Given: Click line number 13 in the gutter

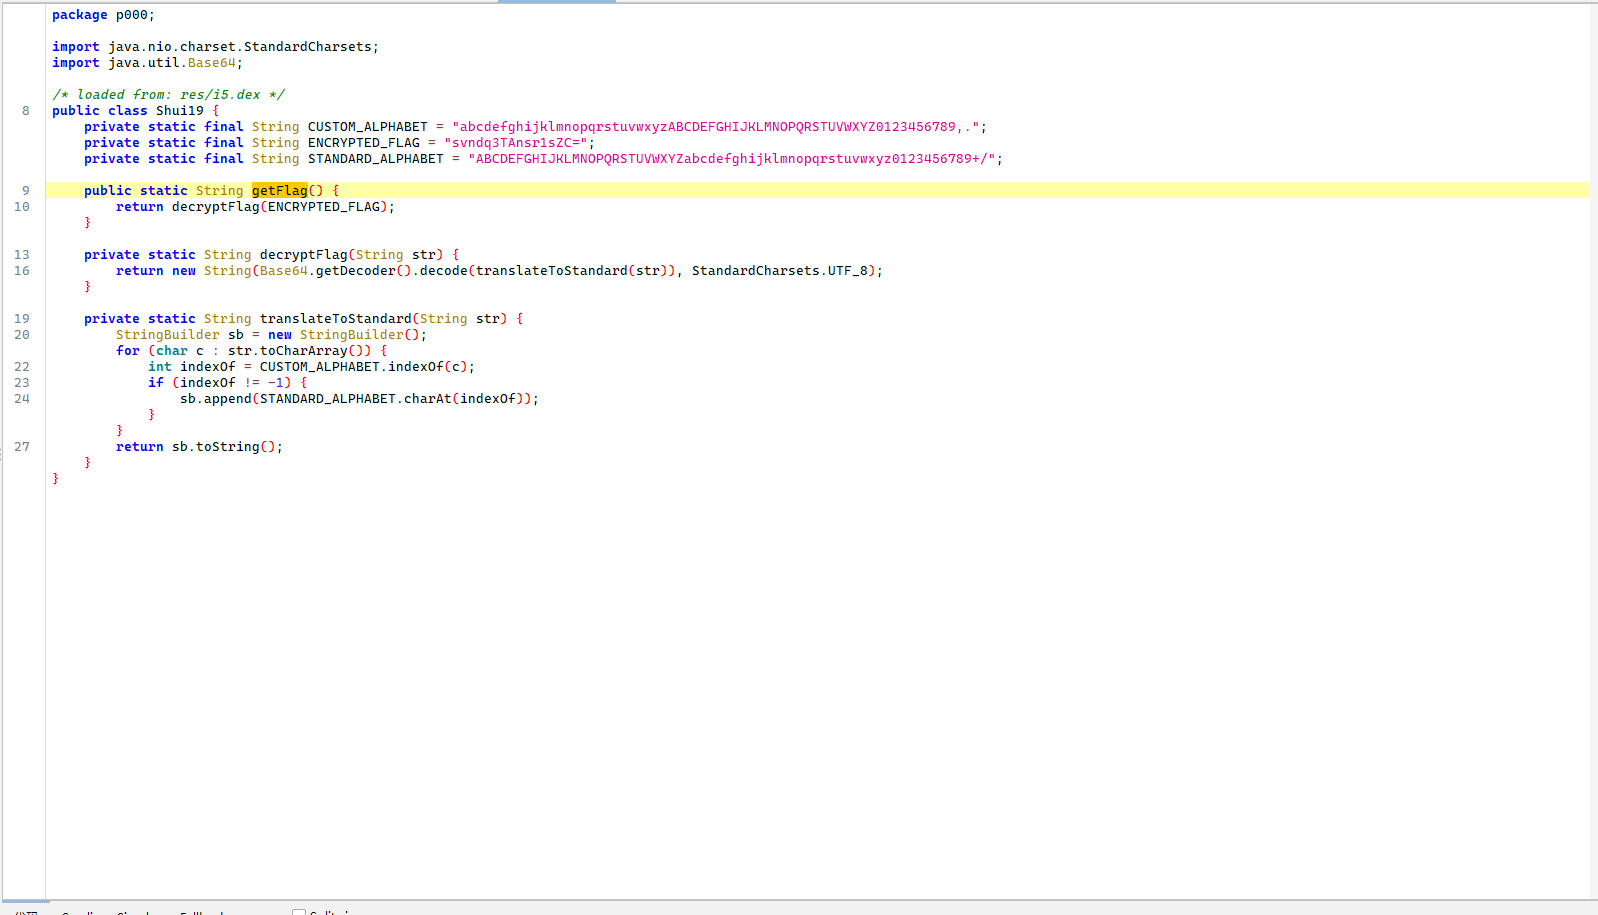Looking at the screenshot, I should (x=22, y=254).
